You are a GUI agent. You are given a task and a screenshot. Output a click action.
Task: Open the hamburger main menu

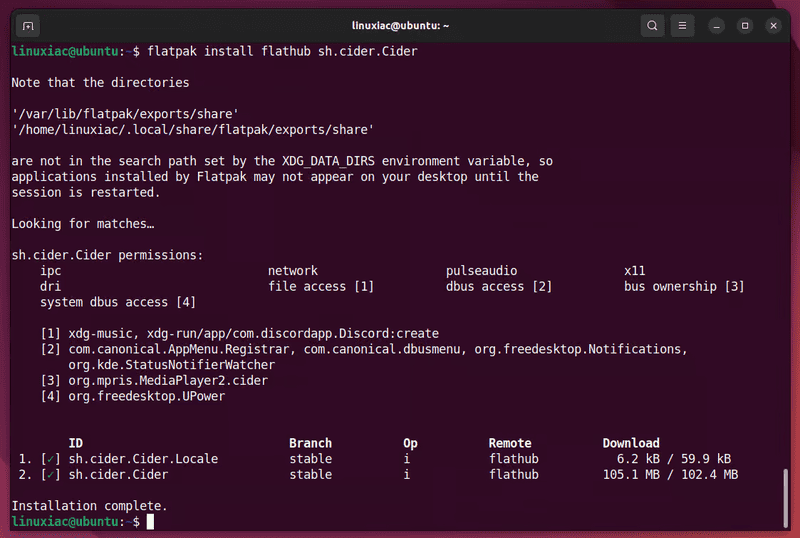pos(683,25)
